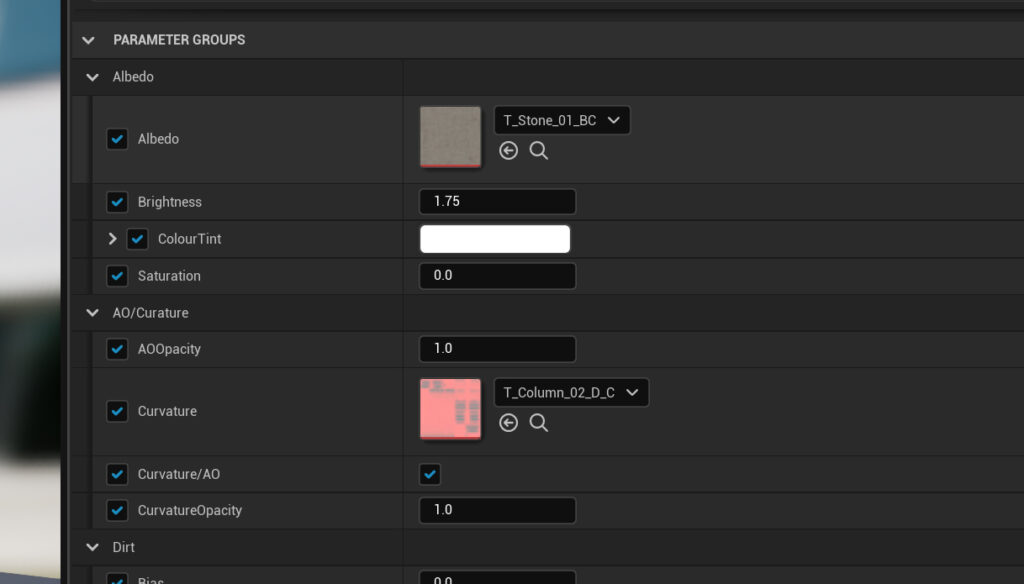Expand the ColourTint channels
This screenshot has width=1024, height=584.
(x=112, y=239)
